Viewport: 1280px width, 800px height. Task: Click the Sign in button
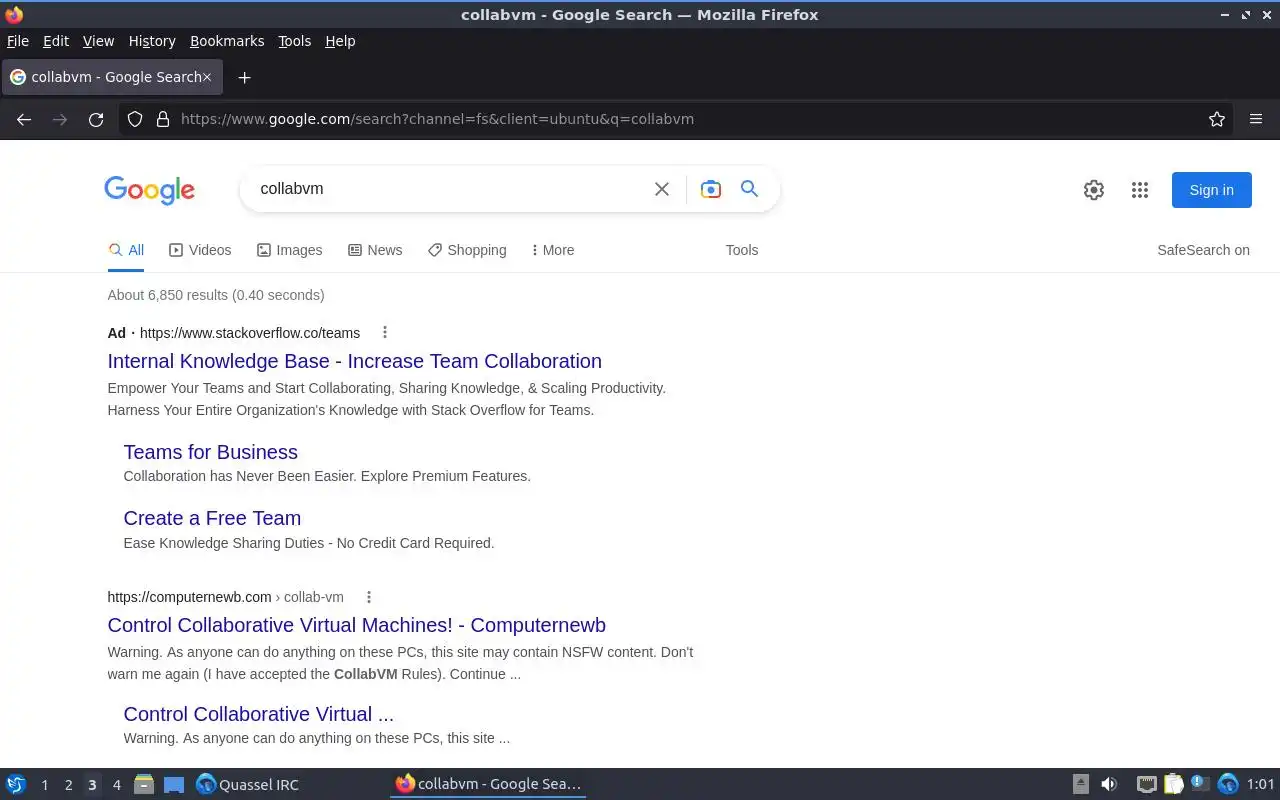tap(1212, 190)
